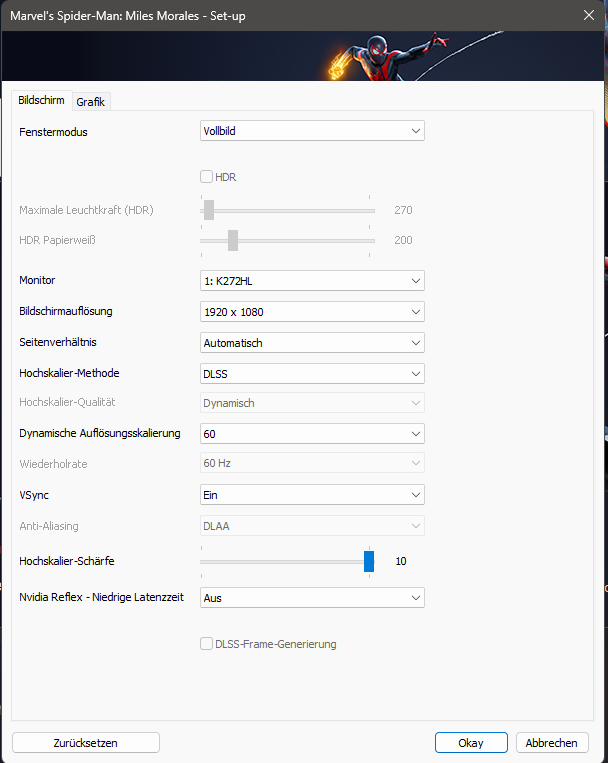
Task: Expand the Dynamische Auflösungsskalierung dropdown
Action: [x=312, y=434]
